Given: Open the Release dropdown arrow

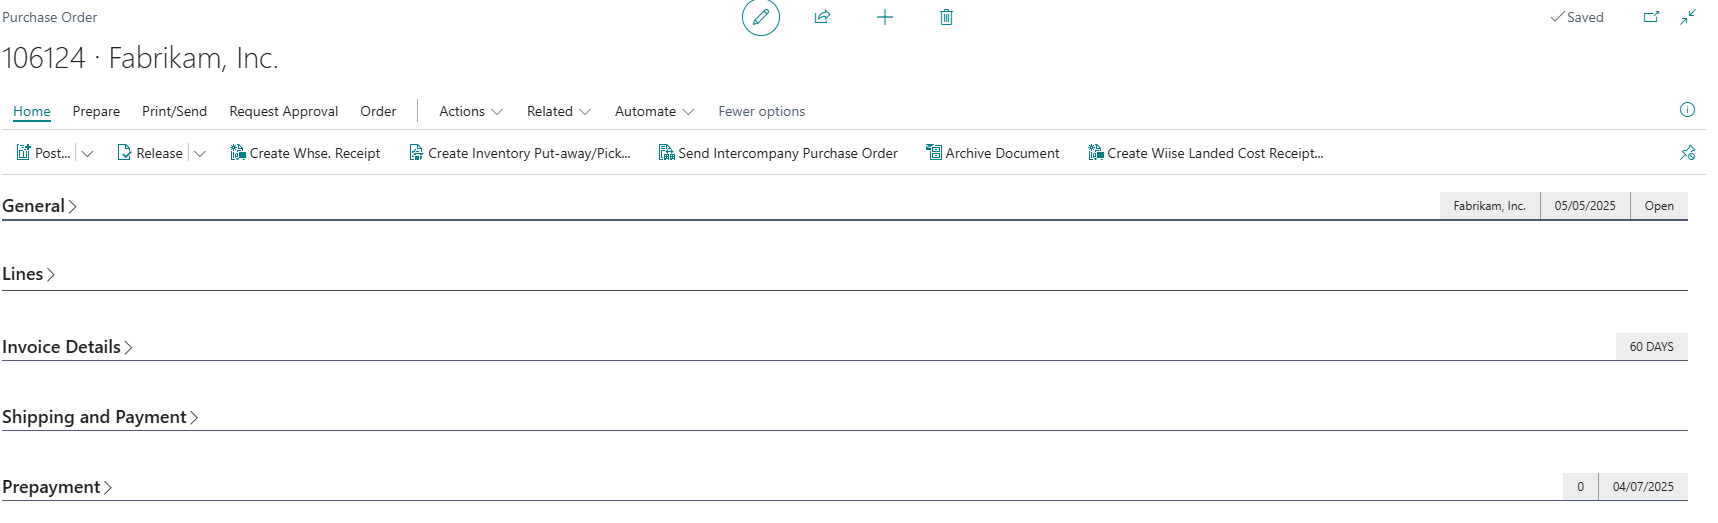Looking at the screenshot, I should 200,153.
